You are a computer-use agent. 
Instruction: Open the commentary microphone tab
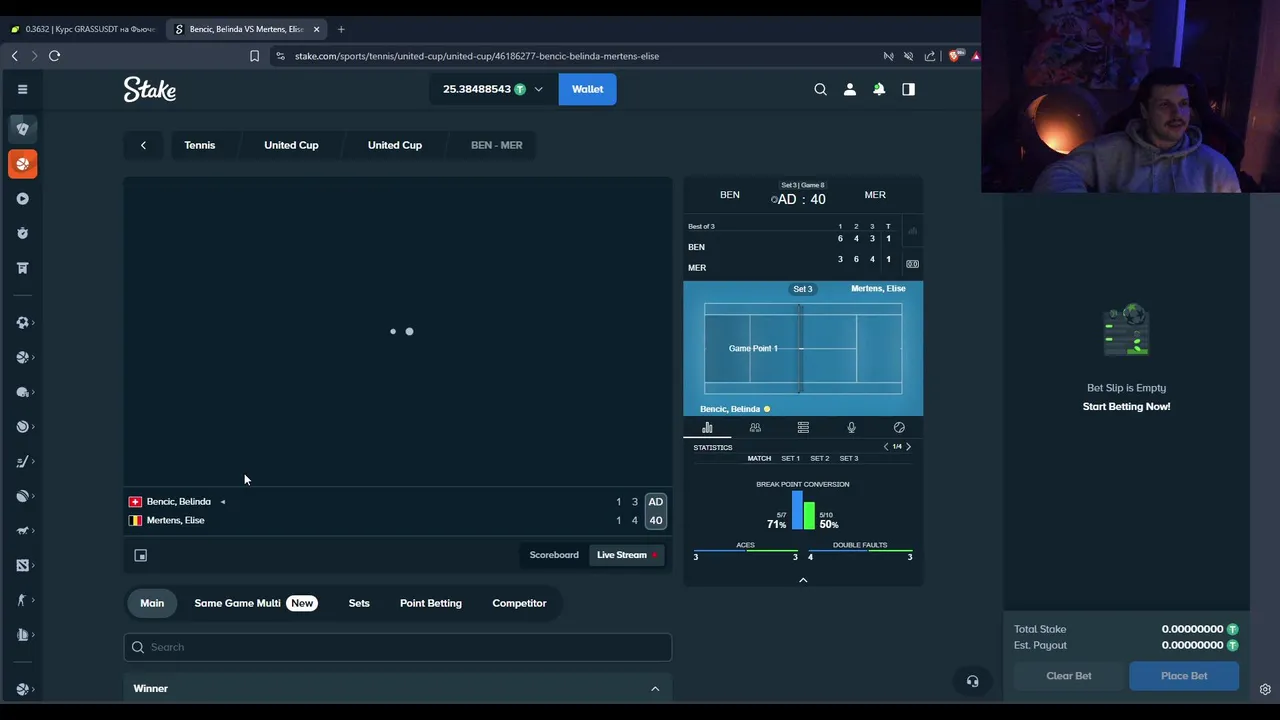click(851, 428)
